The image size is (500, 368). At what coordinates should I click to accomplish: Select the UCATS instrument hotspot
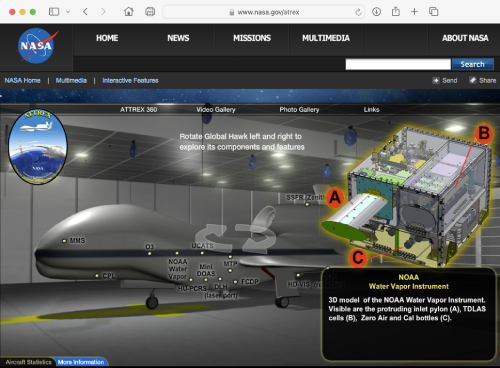202,253
